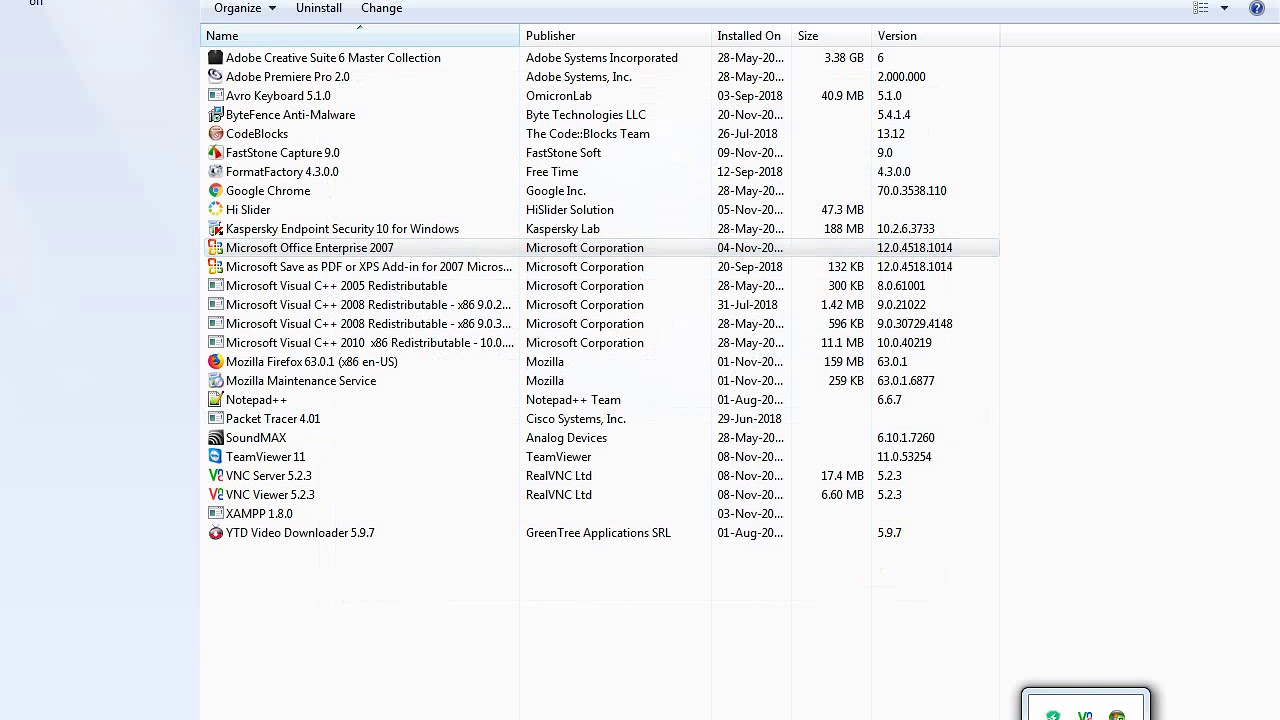Click the Microsoft Save as PDF add-in icon
The height and width of the screenshot is (720, 1280).
215,267
